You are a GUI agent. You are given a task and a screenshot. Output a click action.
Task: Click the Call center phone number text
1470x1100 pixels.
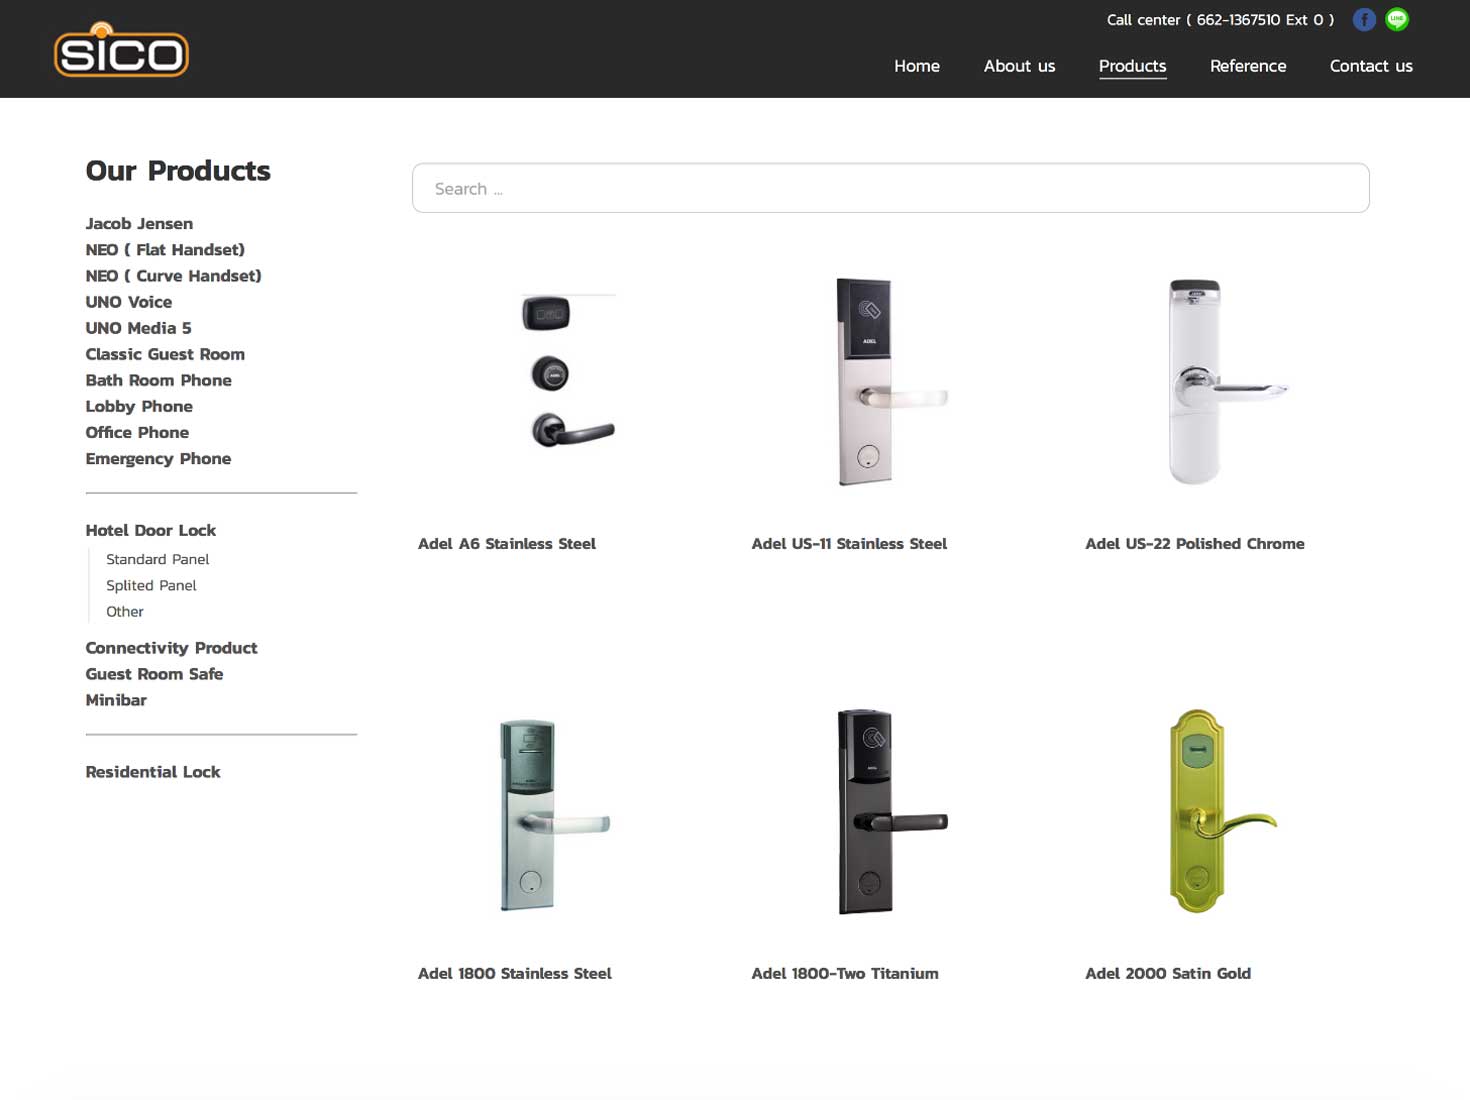[1220, 20]
